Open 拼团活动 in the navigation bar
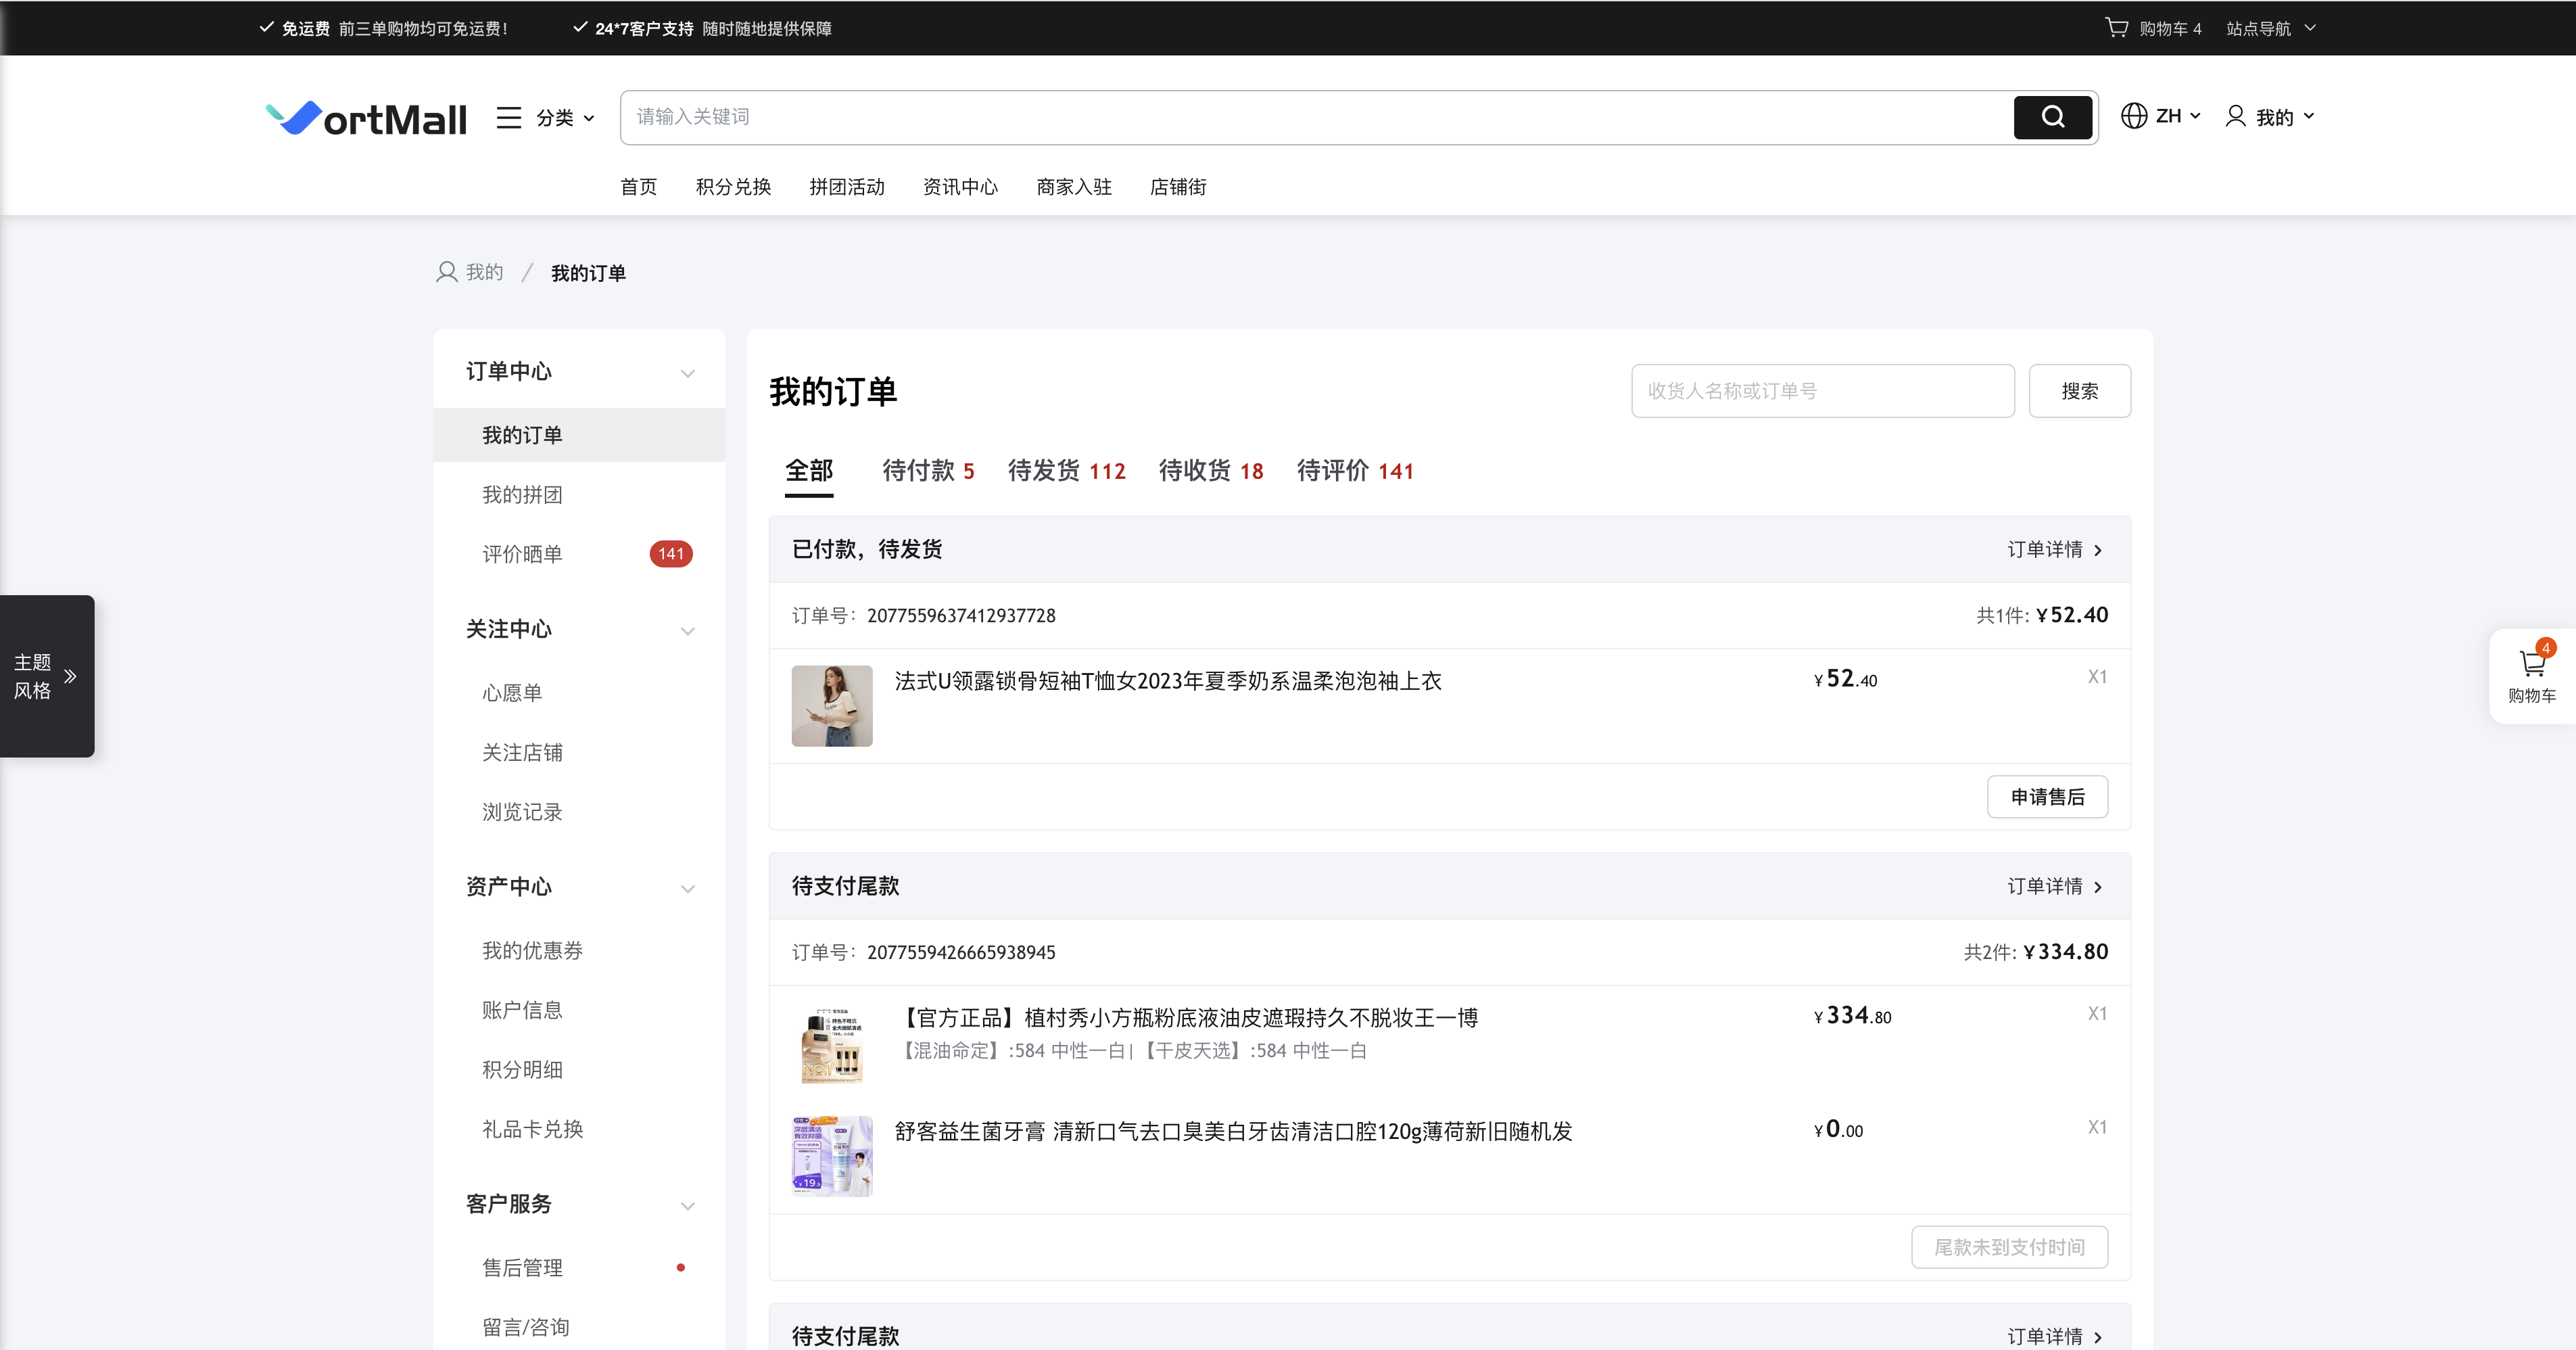The width and height of the screenshot is (2576, 1350). 847,187
